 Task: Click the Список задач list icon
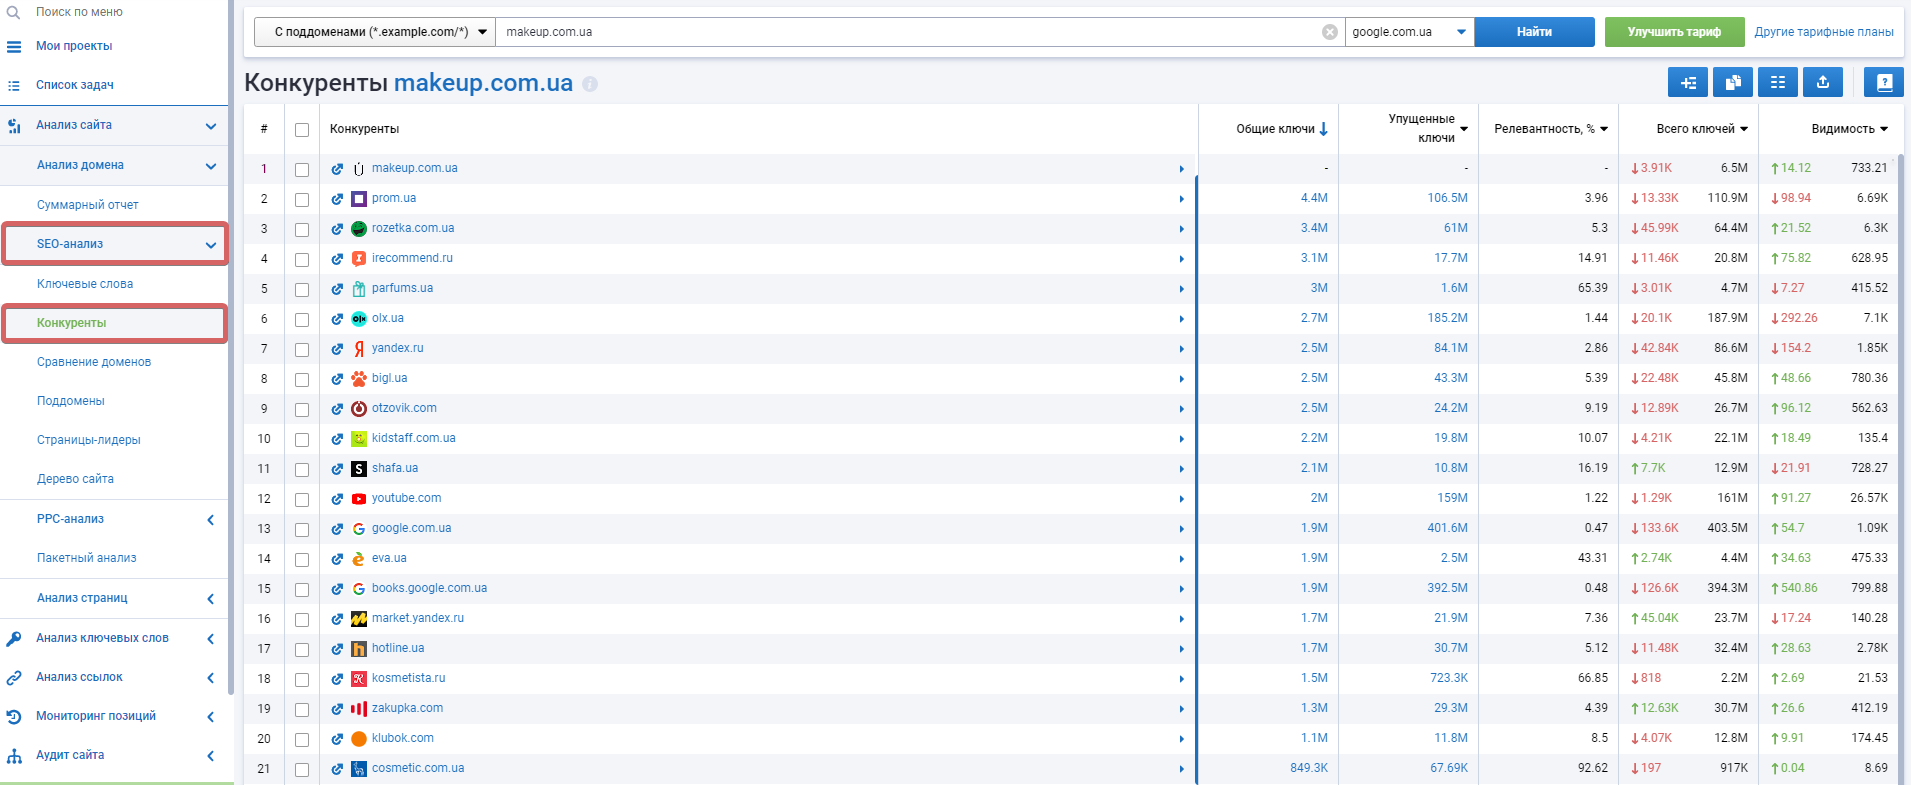(x=14, y=86)
